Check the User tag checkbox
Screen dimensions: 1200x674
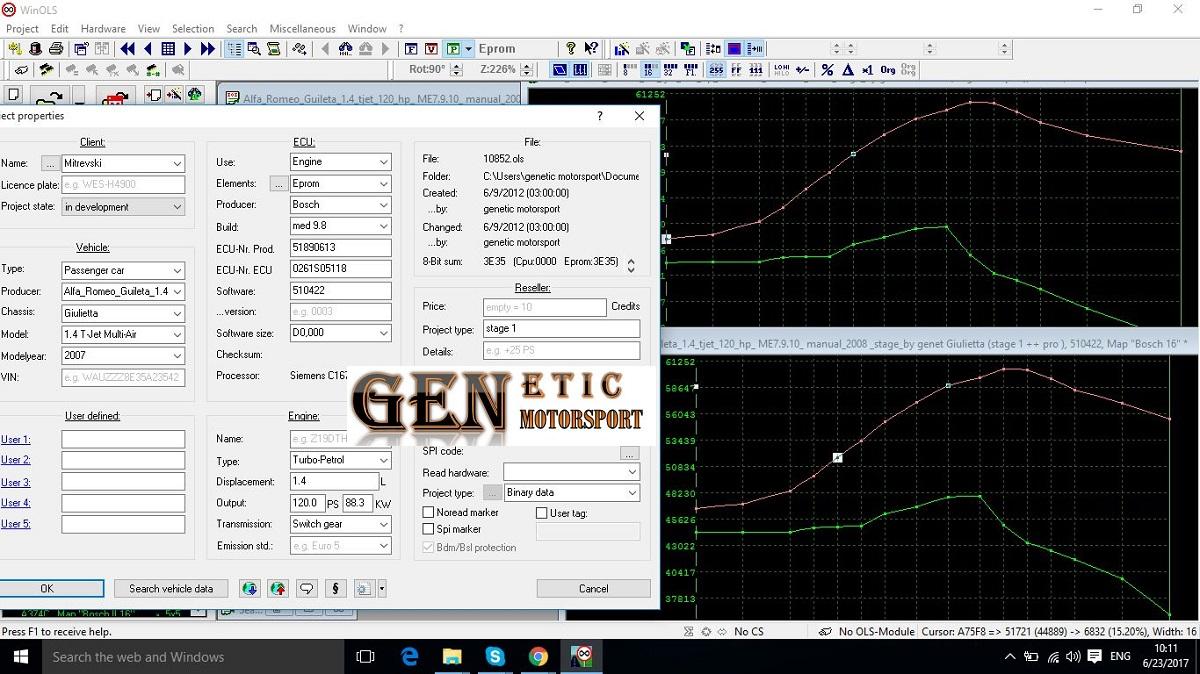coord(542,513)
